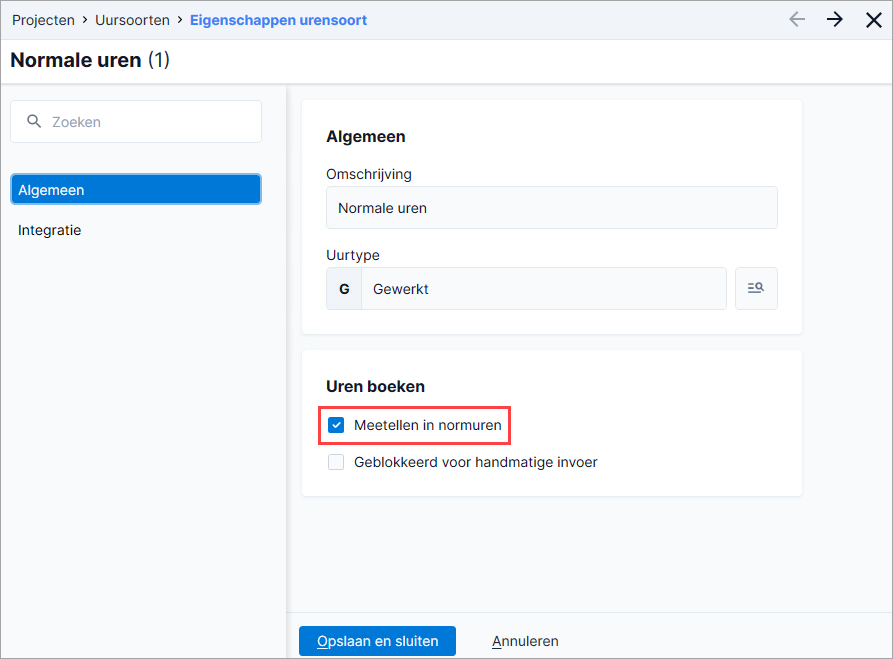Click the Annuleren link
Viewport: 893px width, 659px height.
point(525,641)
